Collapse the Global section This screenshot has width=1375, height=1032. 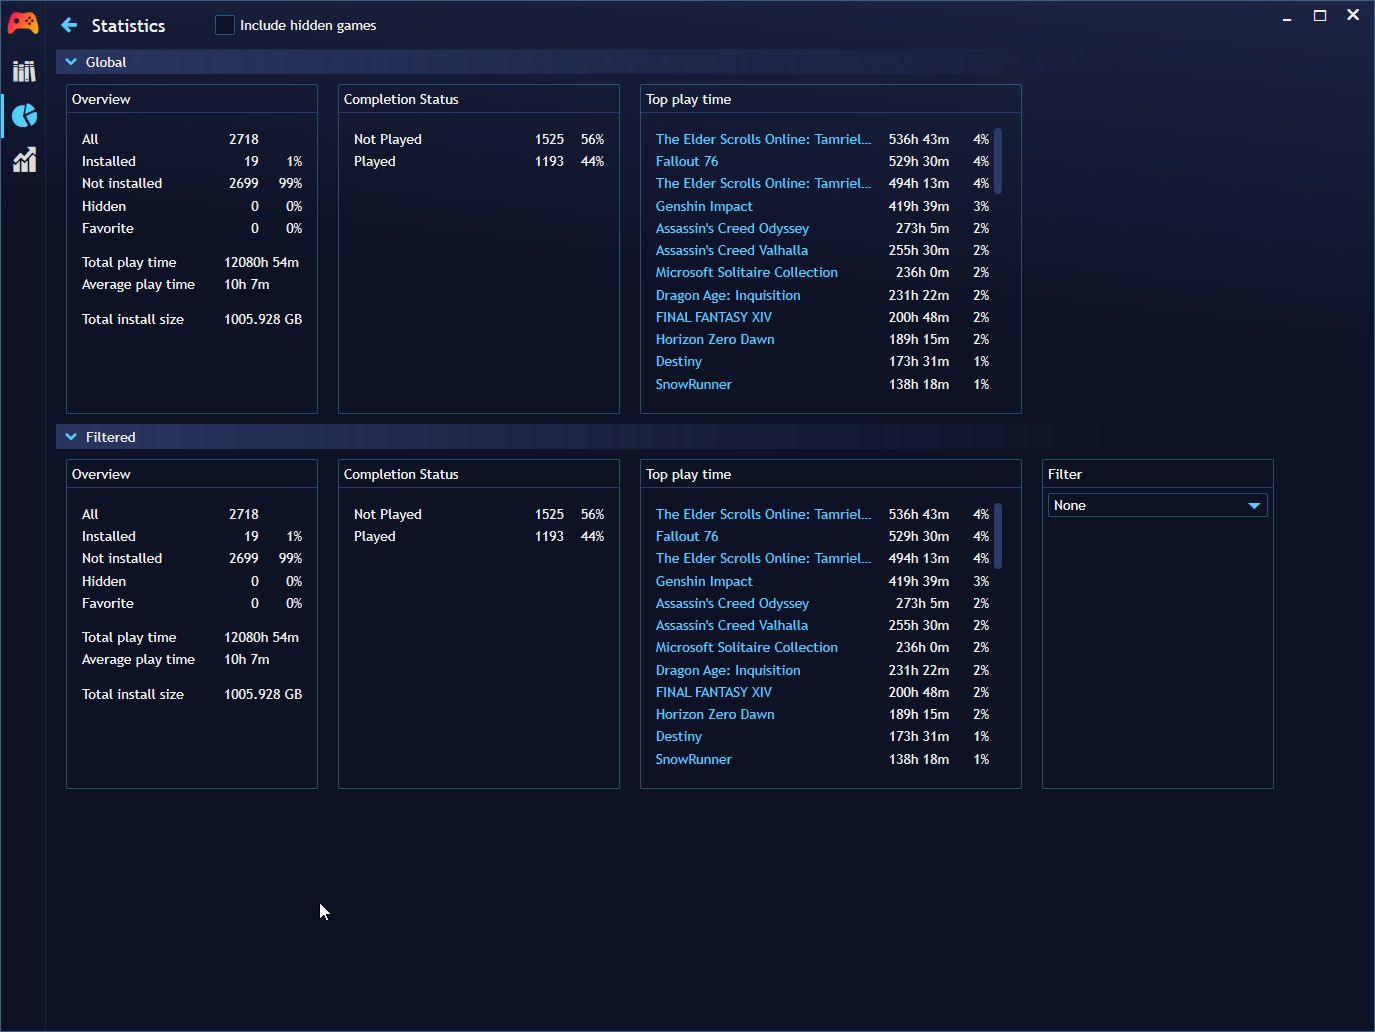(x=71, y=62)
